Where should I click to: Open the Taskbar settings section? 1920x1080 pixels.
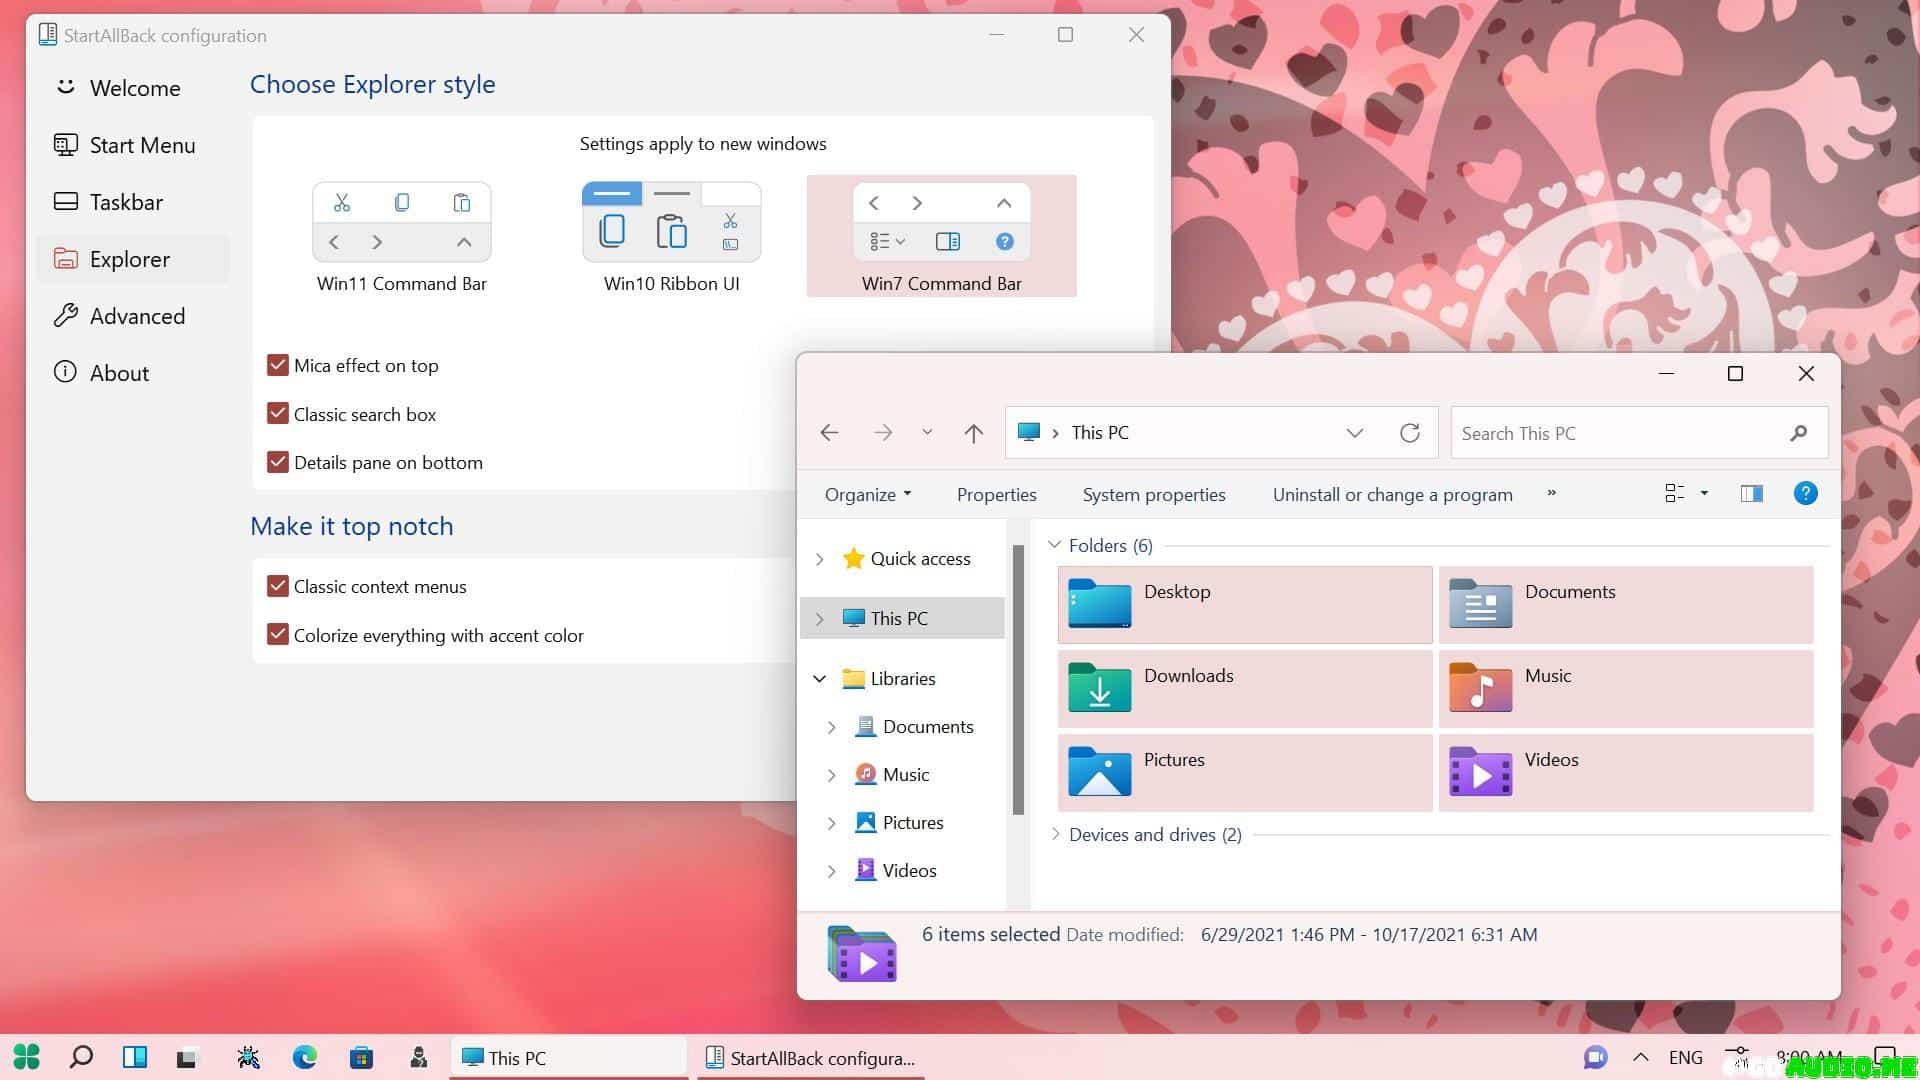[126, 202]
